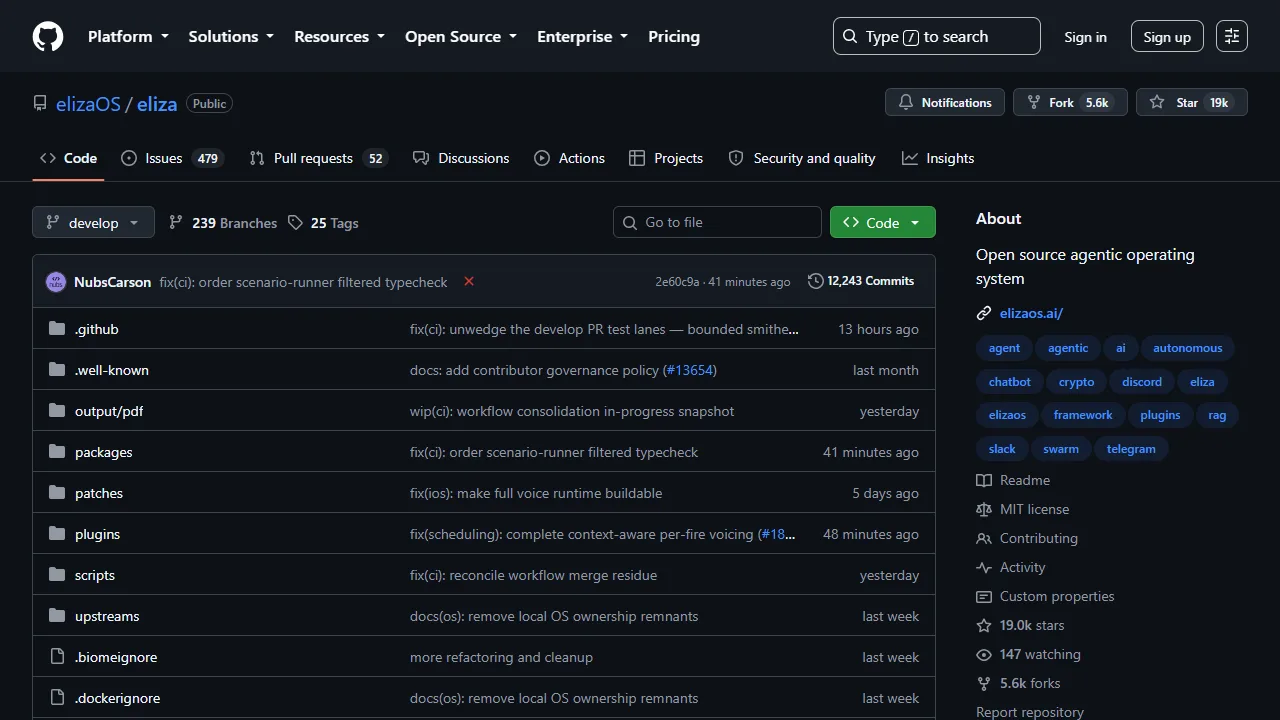Click the search box in the header
This screenshot has height=720, width=1280.
pyautogui.click(x=936, y=36)
